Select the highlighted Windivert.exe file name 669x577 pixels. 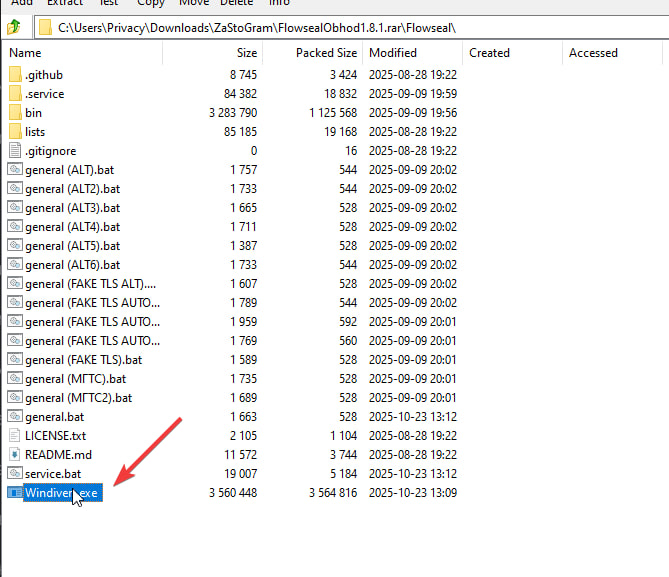click(x=62, y=492)
